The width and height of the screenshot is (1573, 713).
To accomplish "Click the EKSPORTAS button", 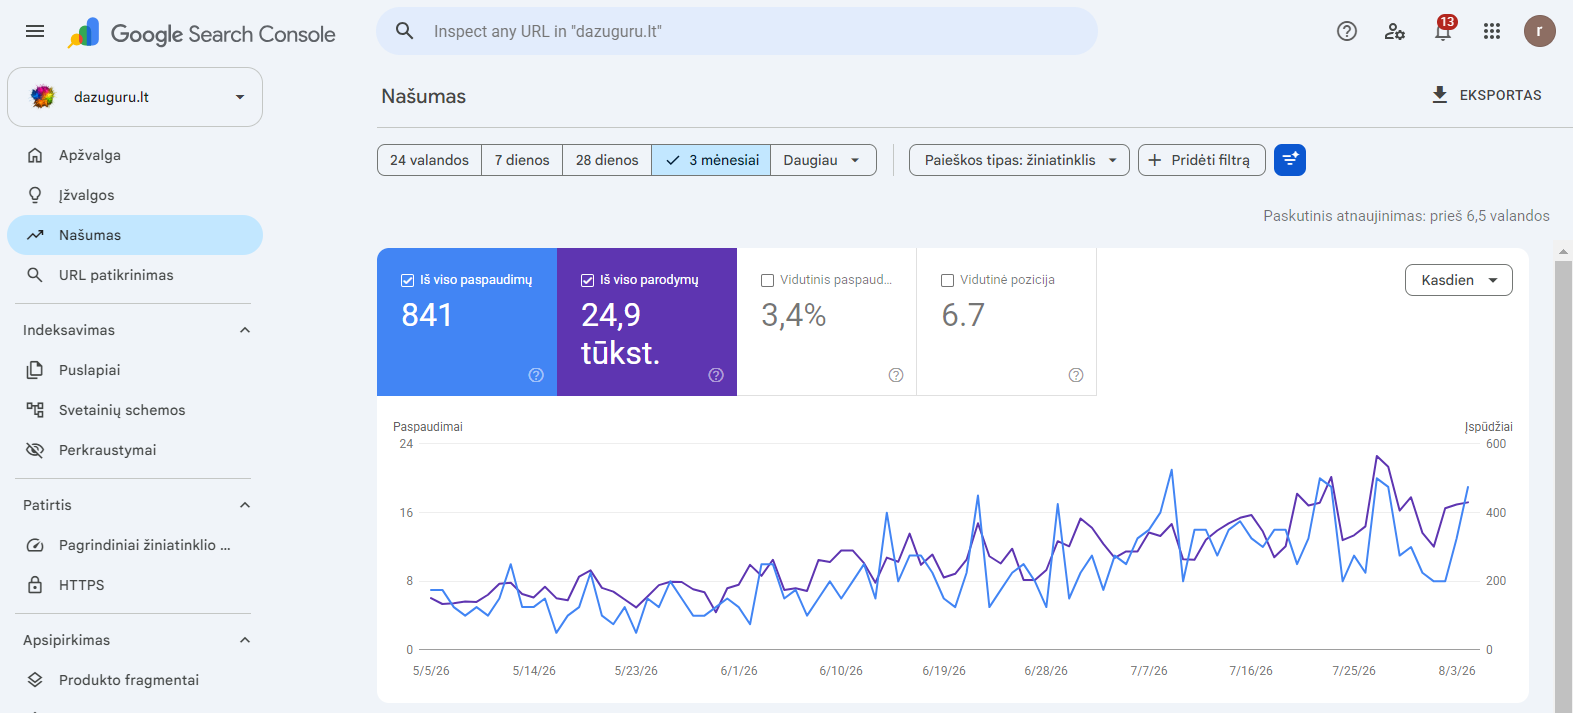I will [1487, 95].
